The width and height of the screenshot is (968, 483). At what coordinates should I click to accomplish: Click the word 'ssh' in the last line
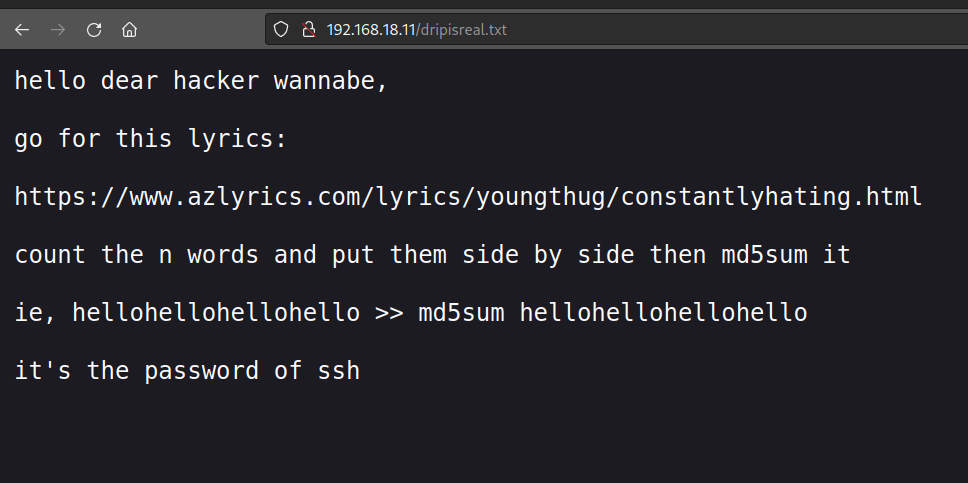[x=338, y=371]
